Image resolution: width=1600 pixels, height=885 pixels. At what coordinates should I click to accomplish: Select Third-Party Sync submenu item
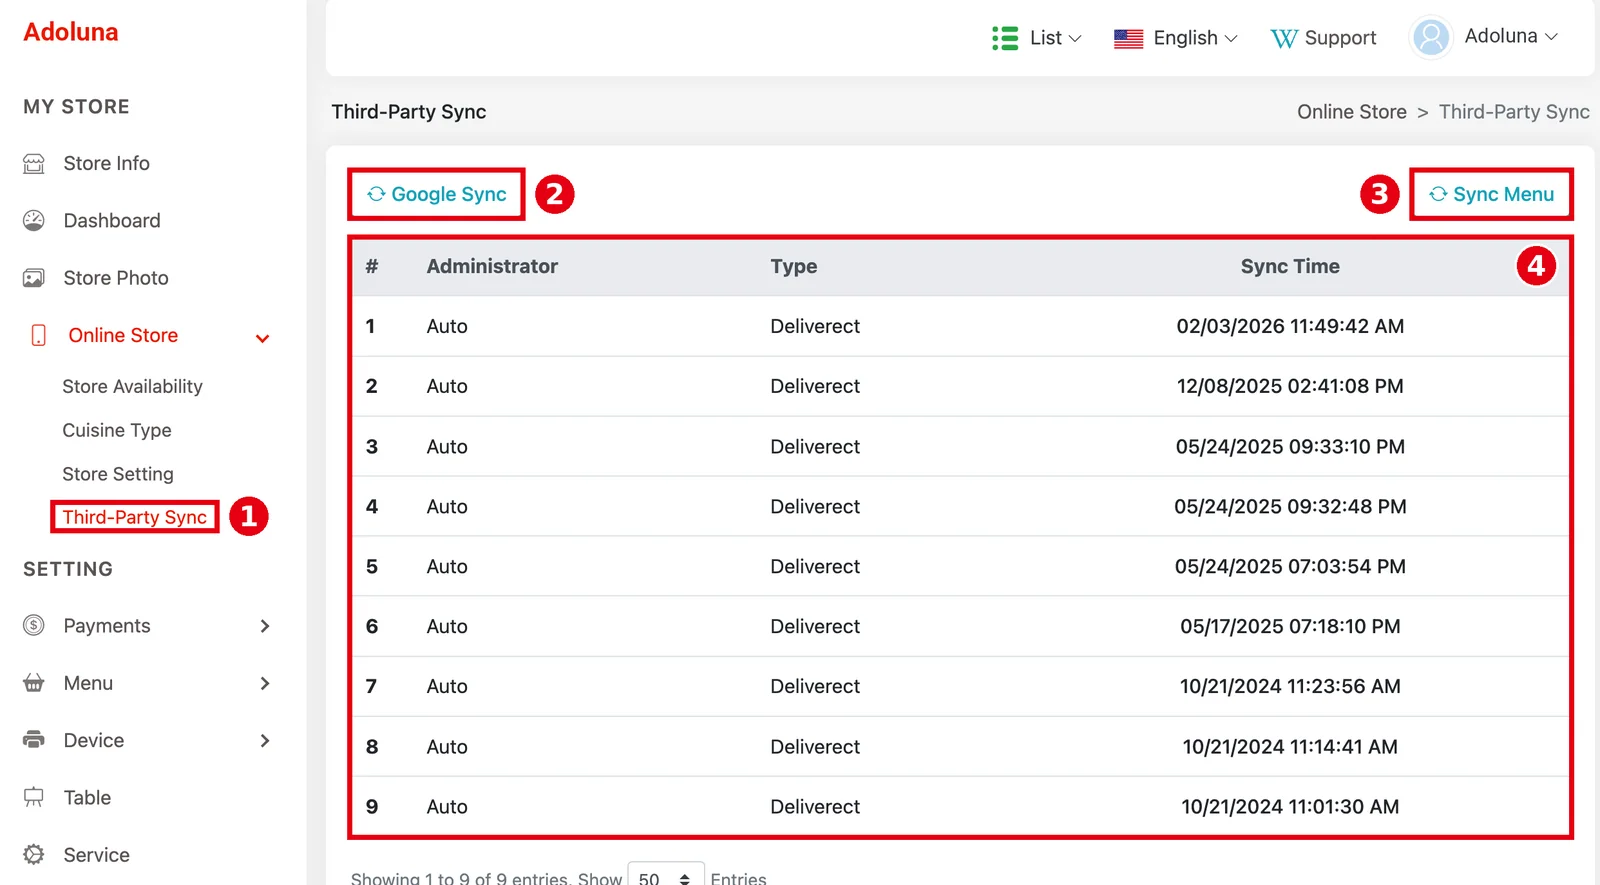135,517
